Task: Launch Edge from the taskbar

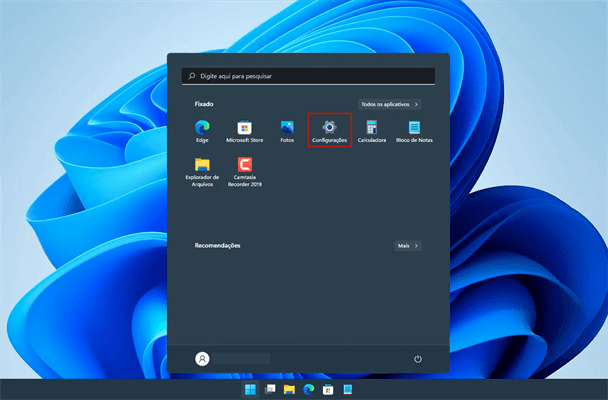Action: 309,389
